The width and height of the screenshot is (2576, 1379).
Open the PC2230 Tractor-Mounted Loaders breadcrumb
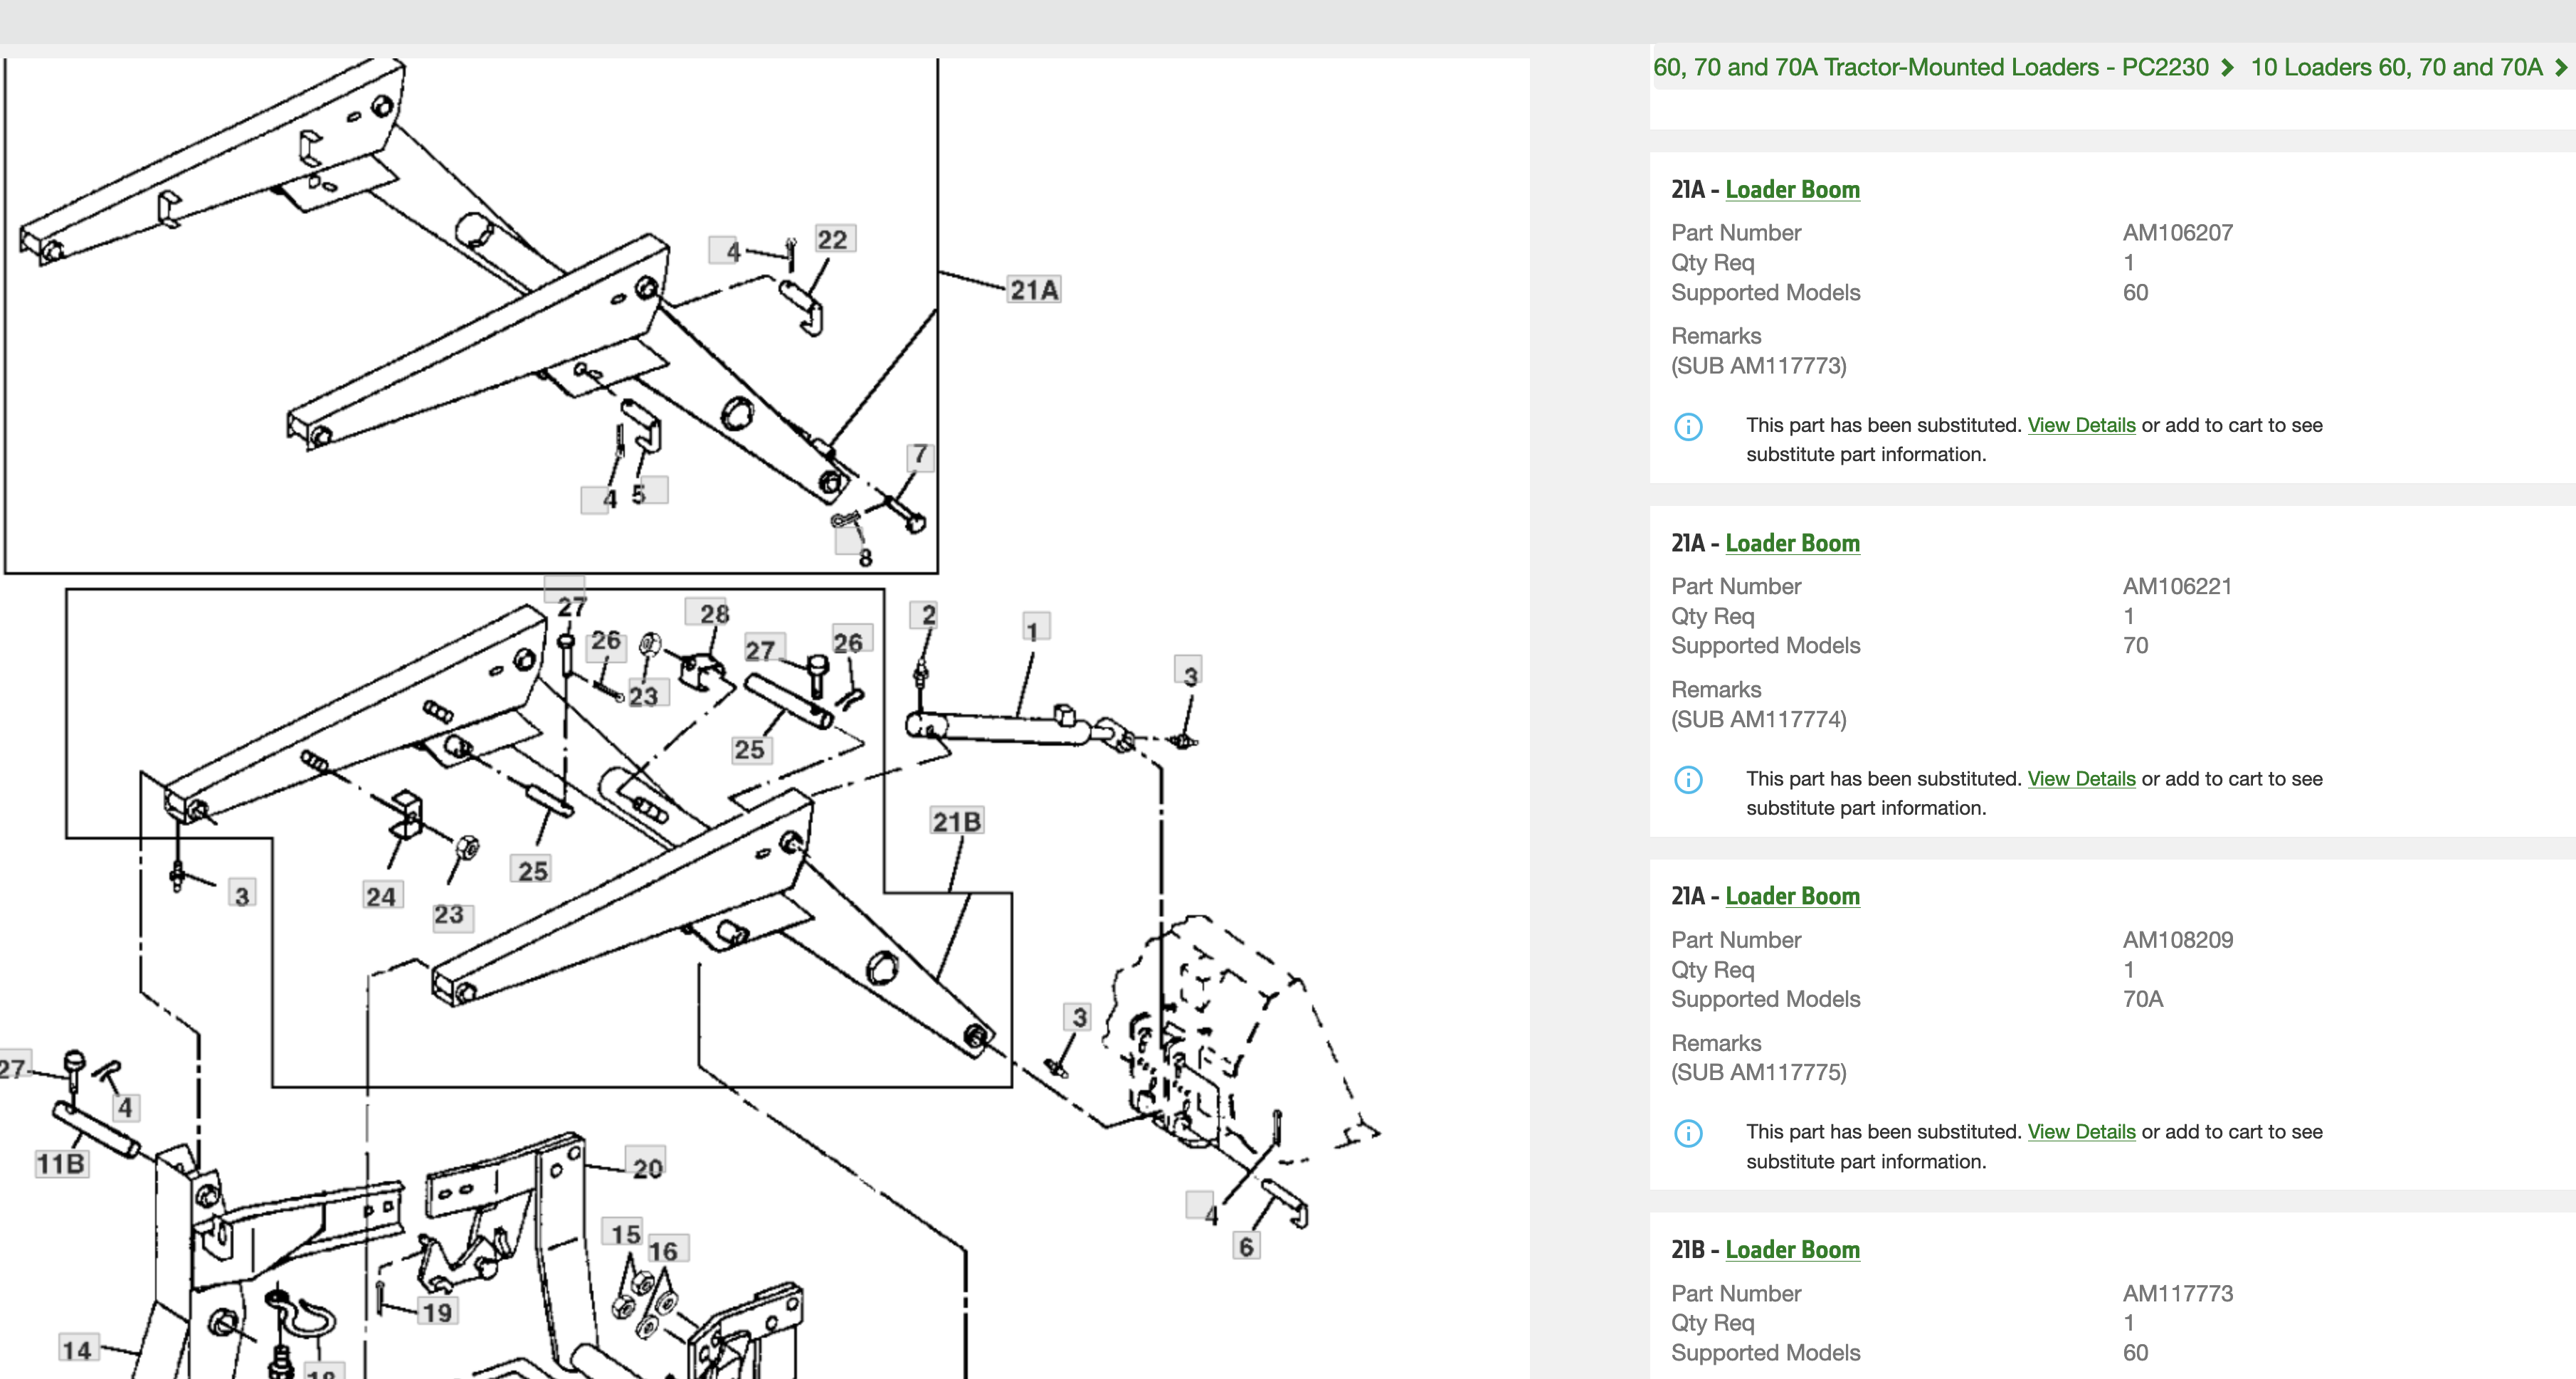click(1930, 67)
